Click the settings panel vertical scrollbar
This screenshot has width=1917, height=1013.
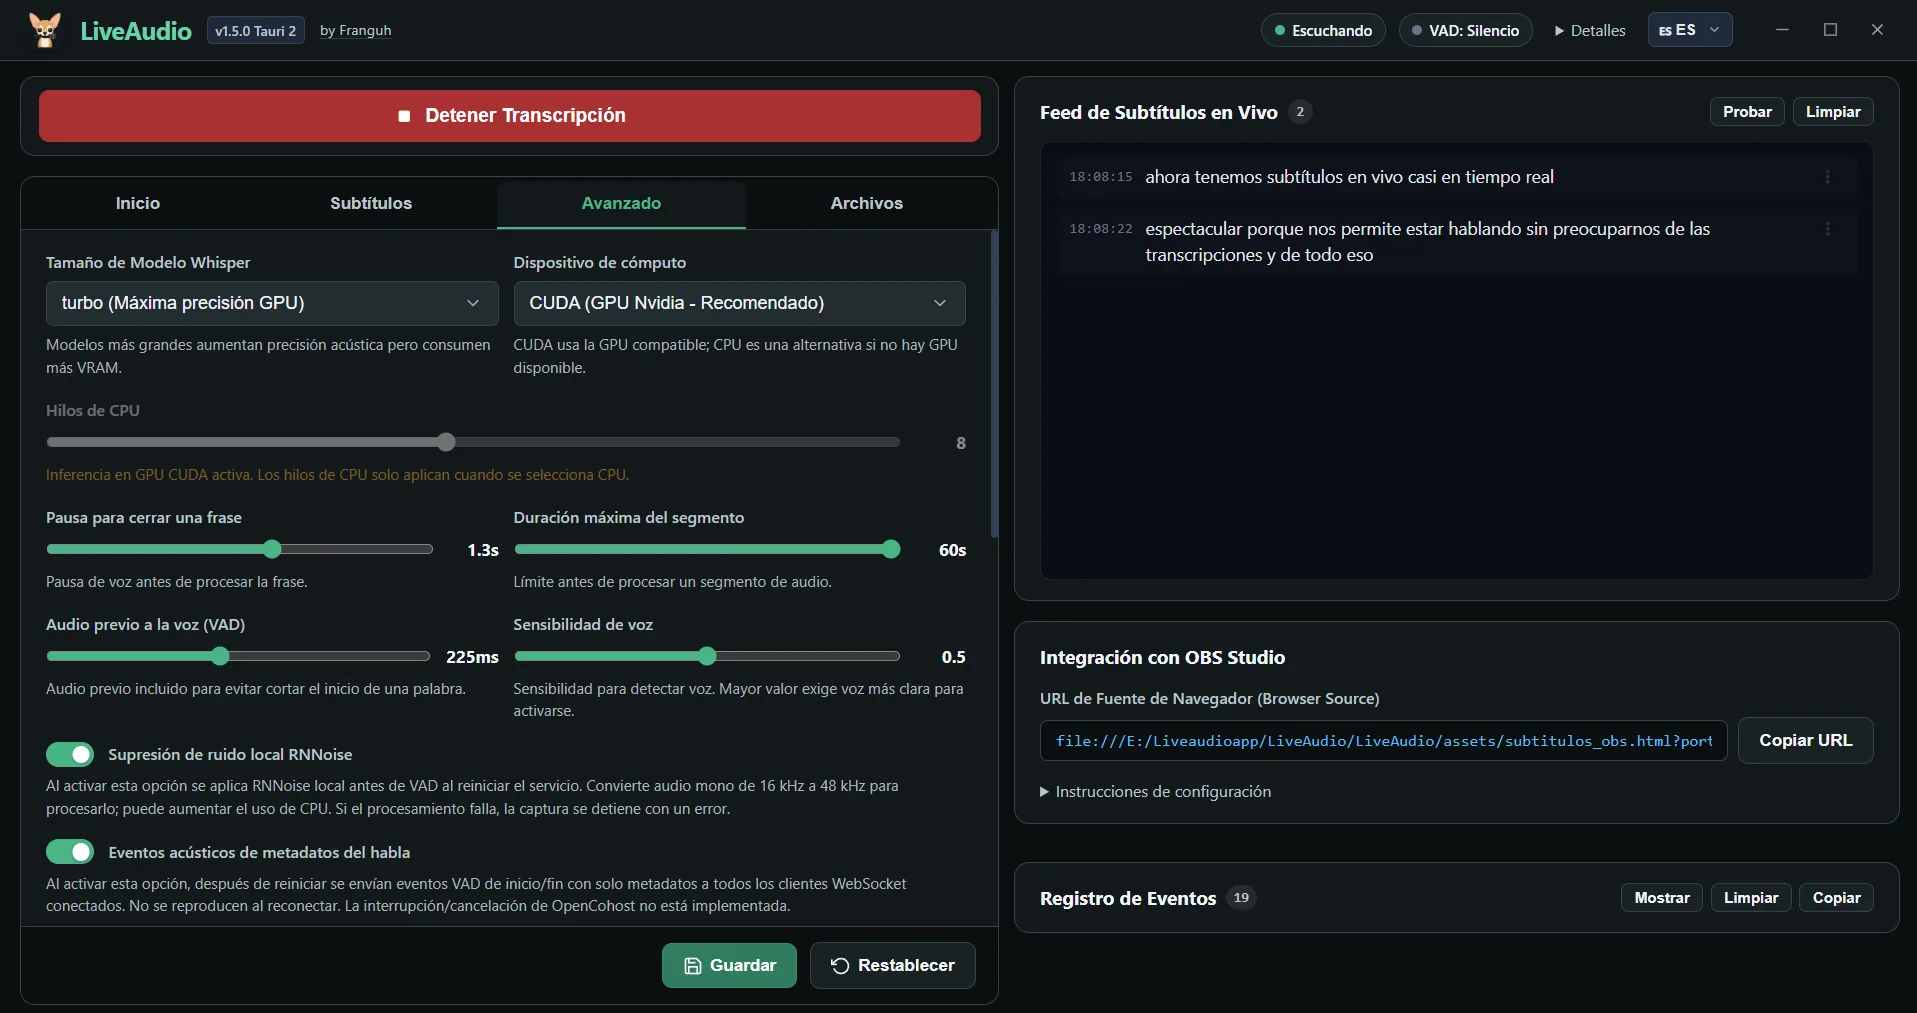(994, 385)
